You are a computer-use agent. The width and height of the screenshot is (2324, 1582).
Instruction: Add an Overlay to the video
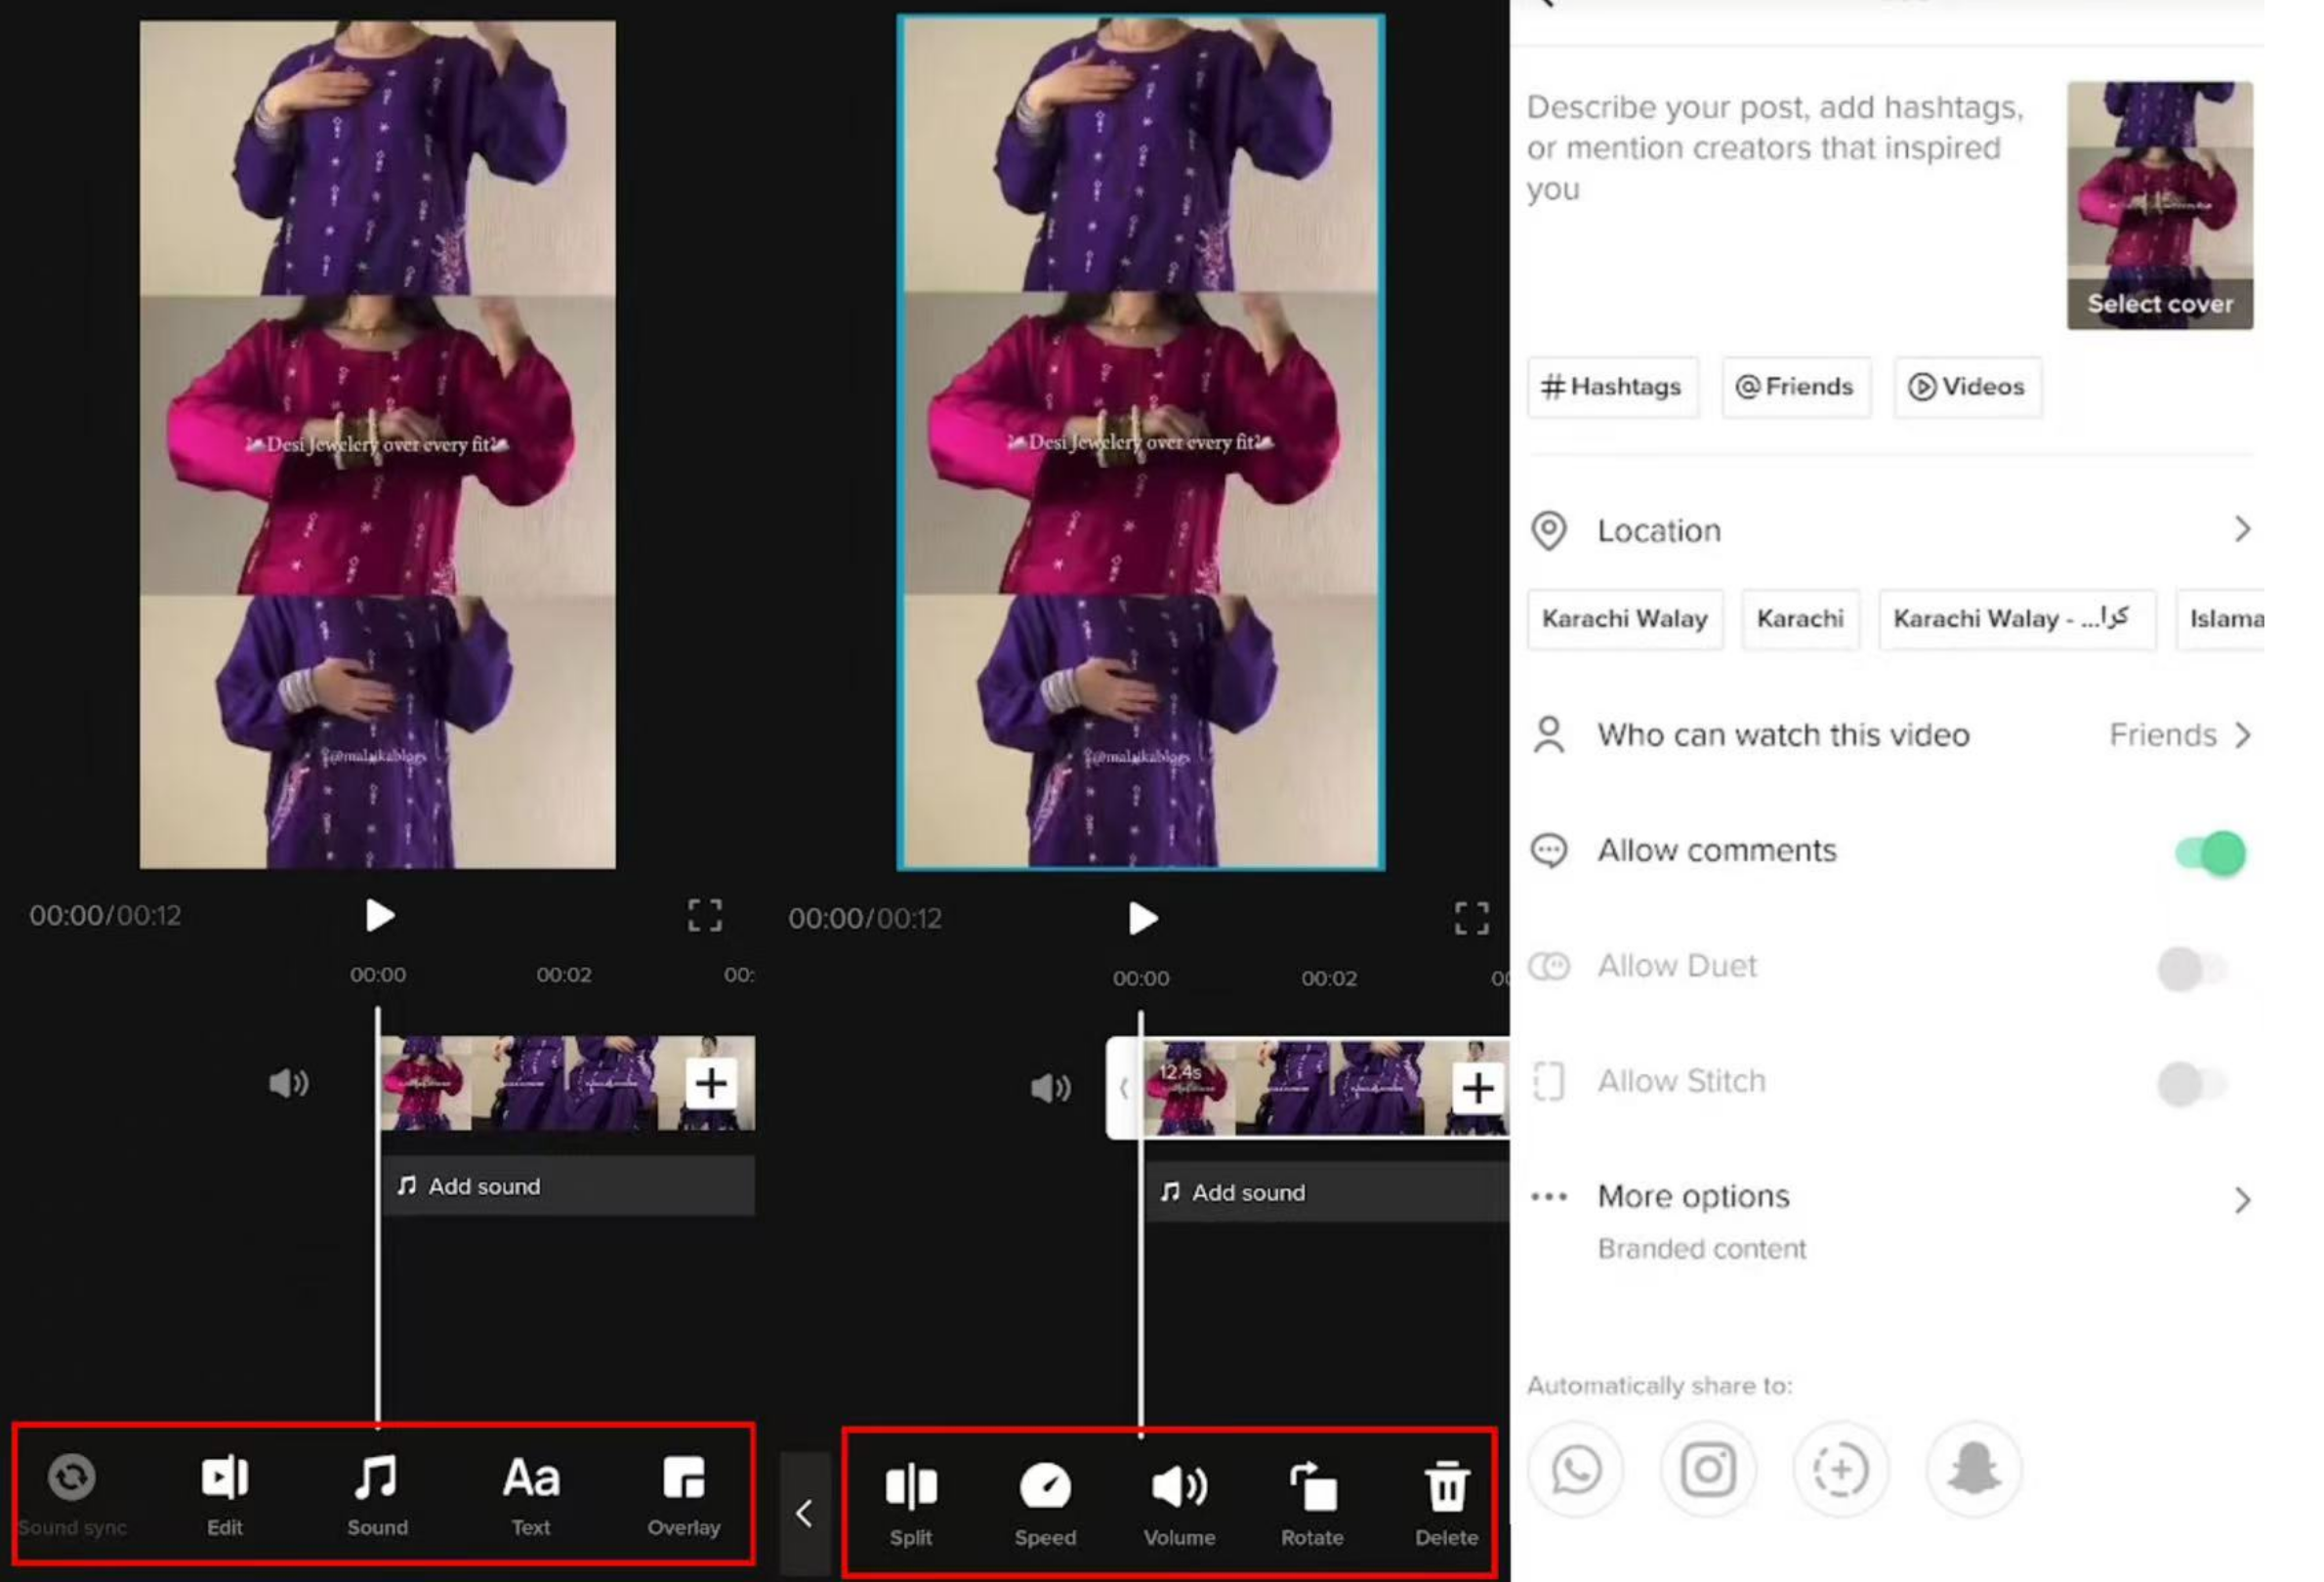684,1490
